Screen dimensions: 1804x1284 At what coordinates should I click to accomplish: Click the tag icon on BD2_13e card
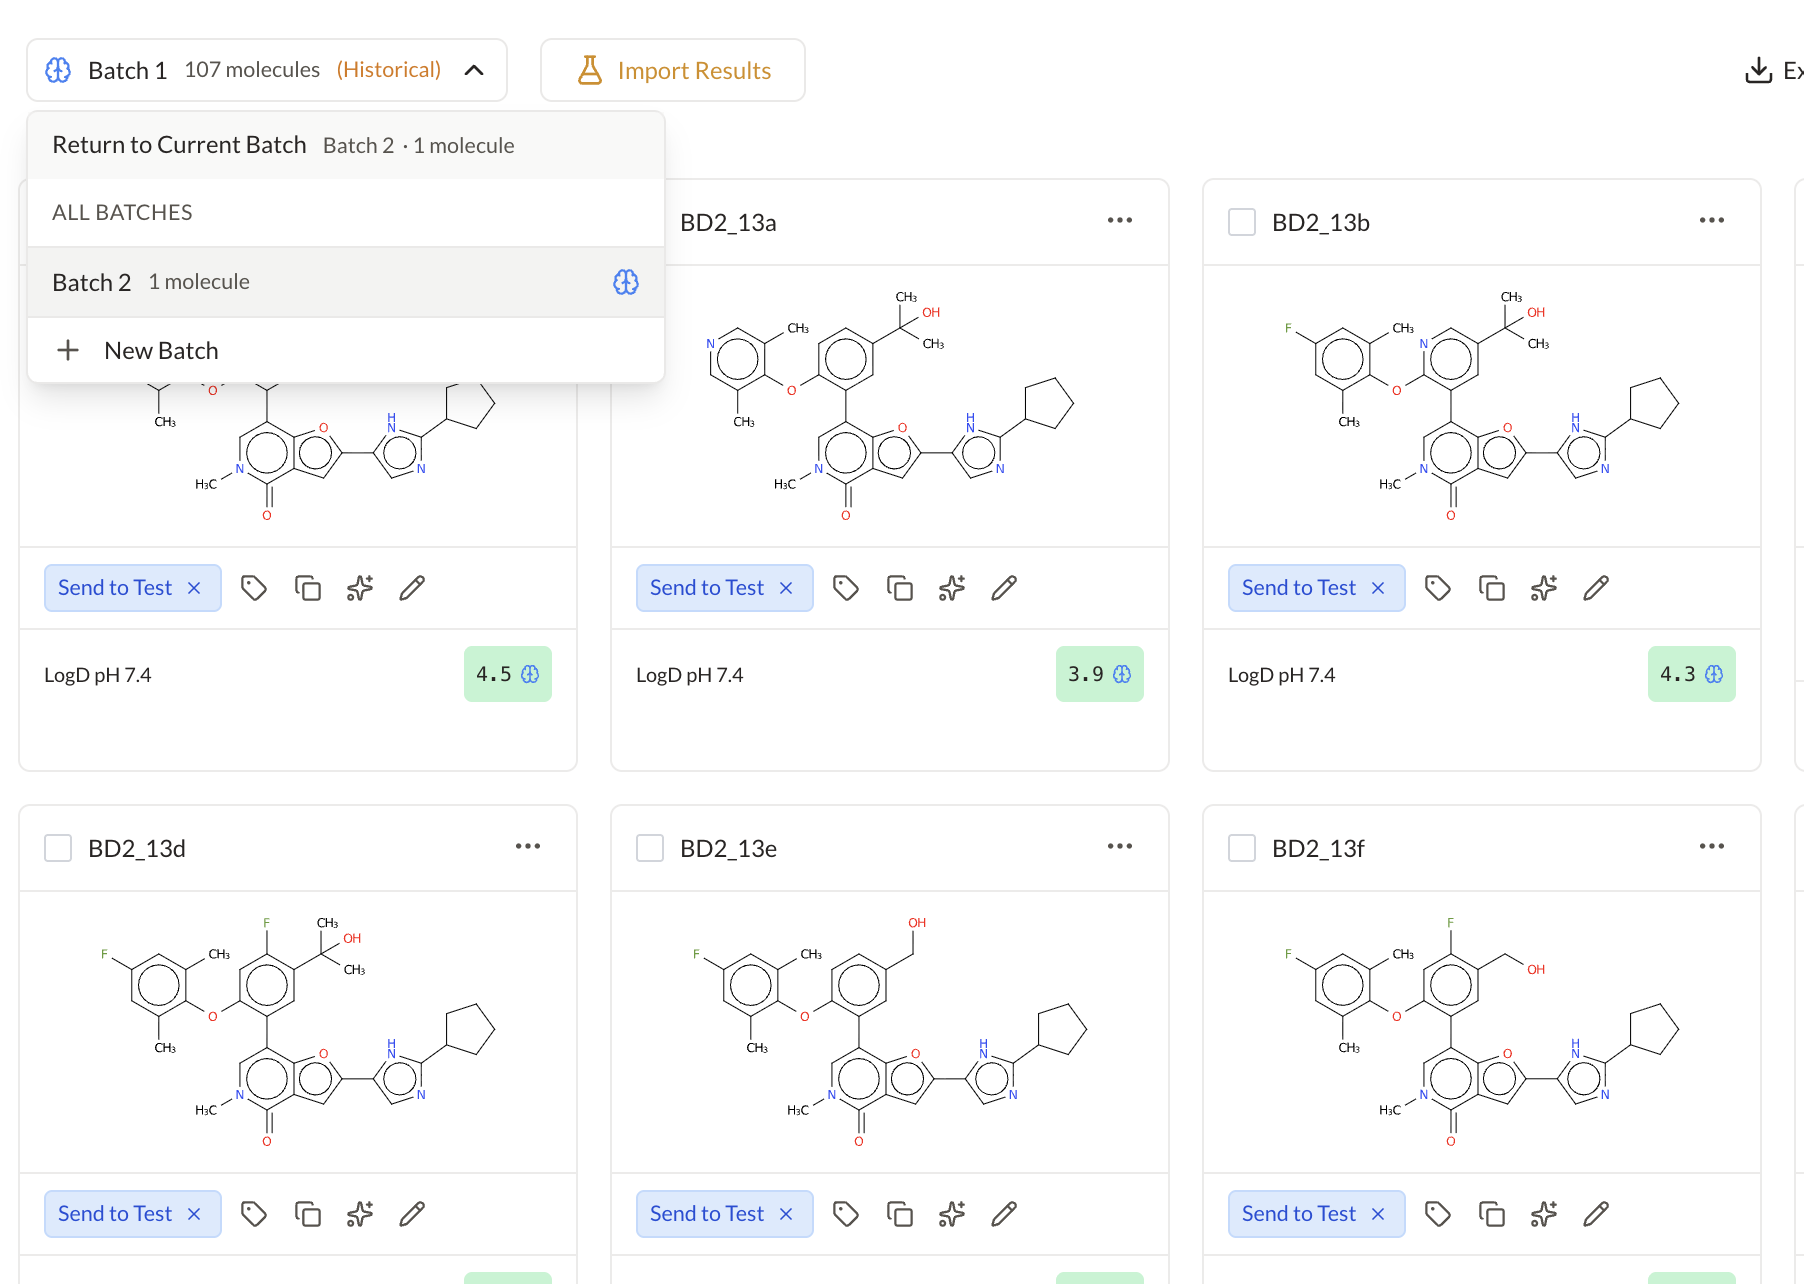click(846, 1214)
